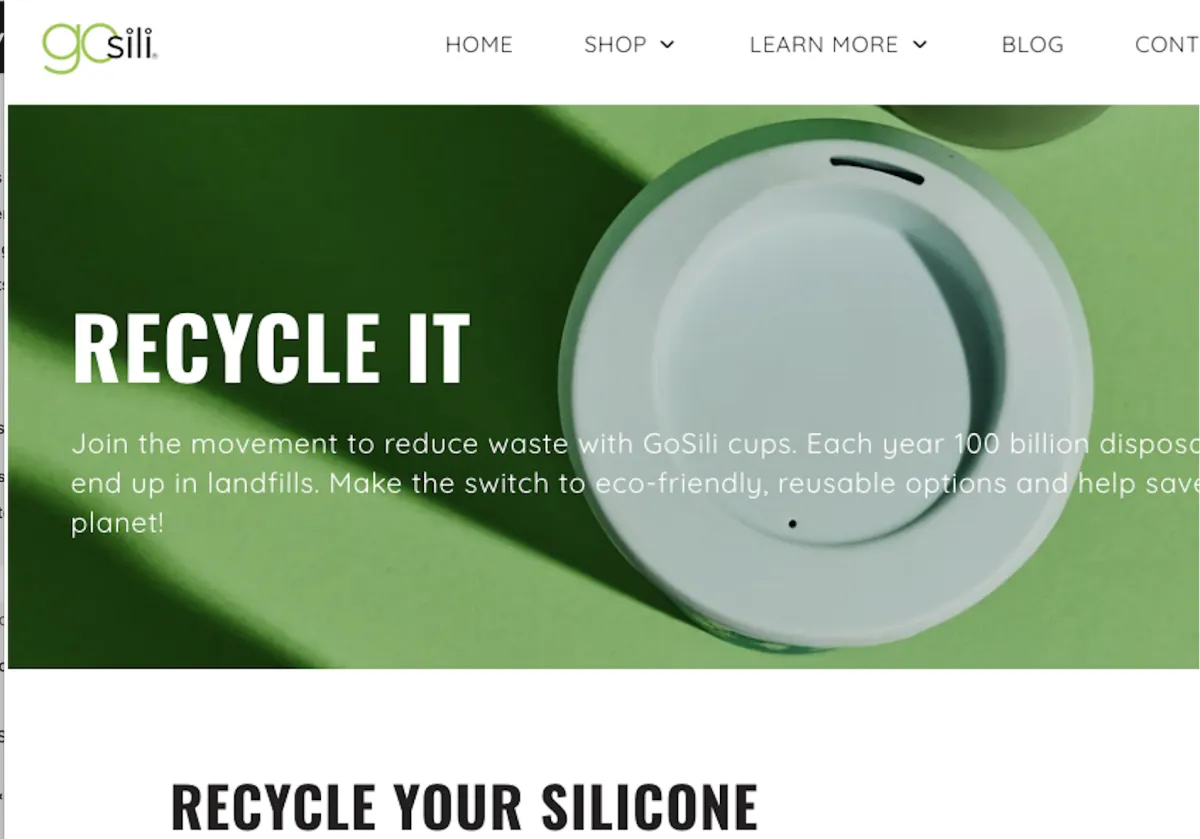Click the "Join the movement" hero paragraph
Viewport: 1200px width, 839px height.
(x=635, y=483)
